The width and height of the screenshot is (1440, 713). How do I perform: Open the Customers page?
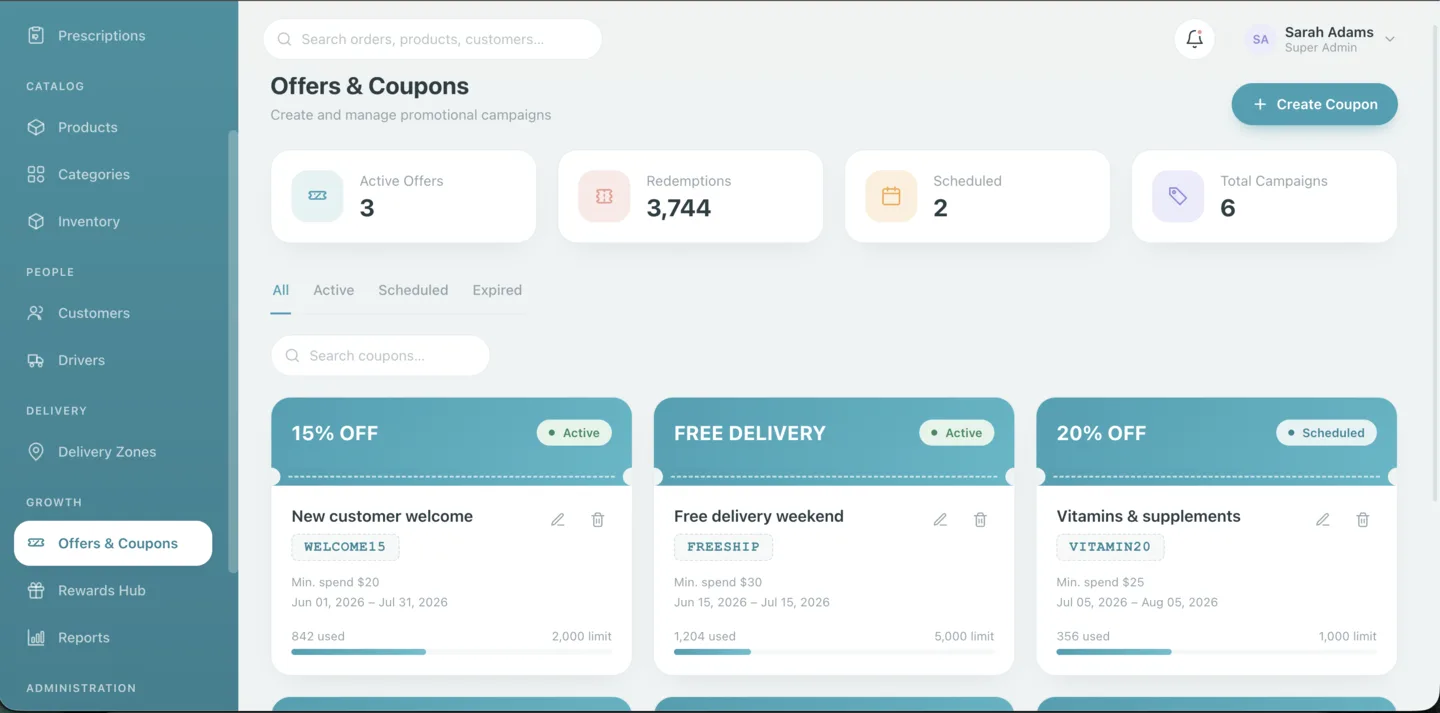pos(113,313)
